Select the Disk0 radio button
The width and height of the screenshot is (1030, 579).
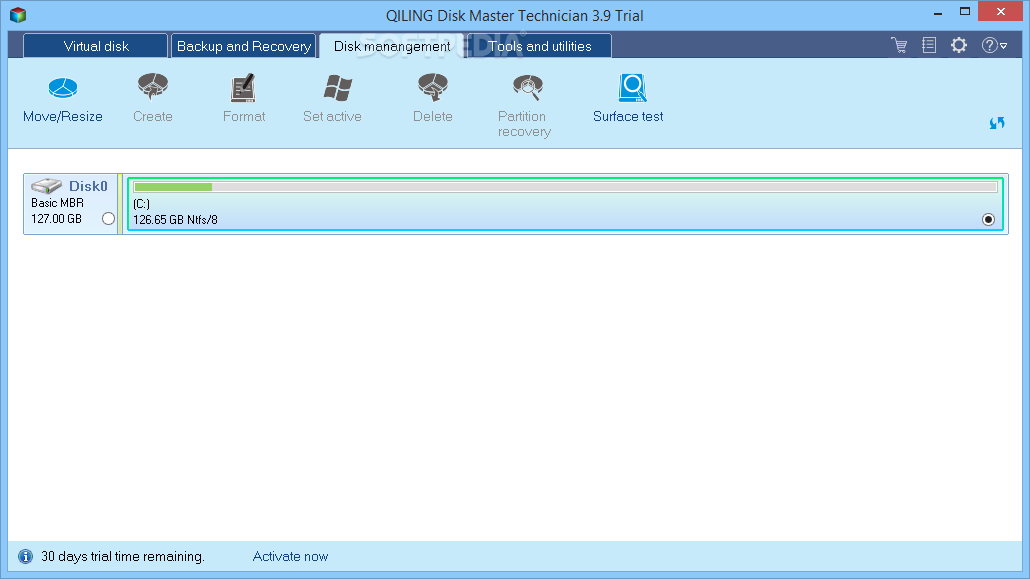[x=108, y=219]
